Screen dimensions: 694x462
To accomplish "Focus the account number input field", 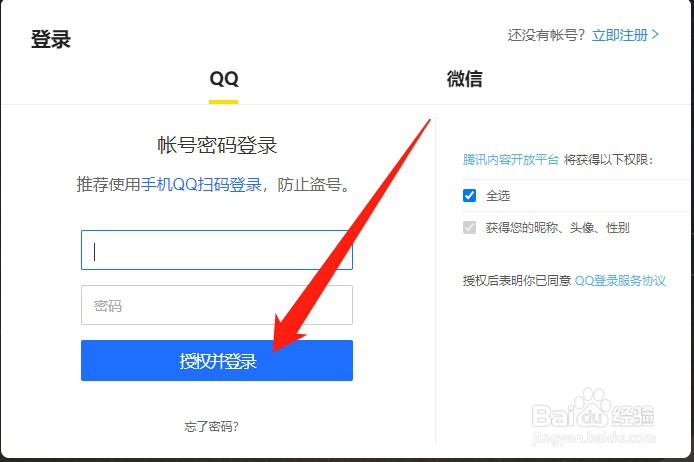I will [x=217, y=250].
